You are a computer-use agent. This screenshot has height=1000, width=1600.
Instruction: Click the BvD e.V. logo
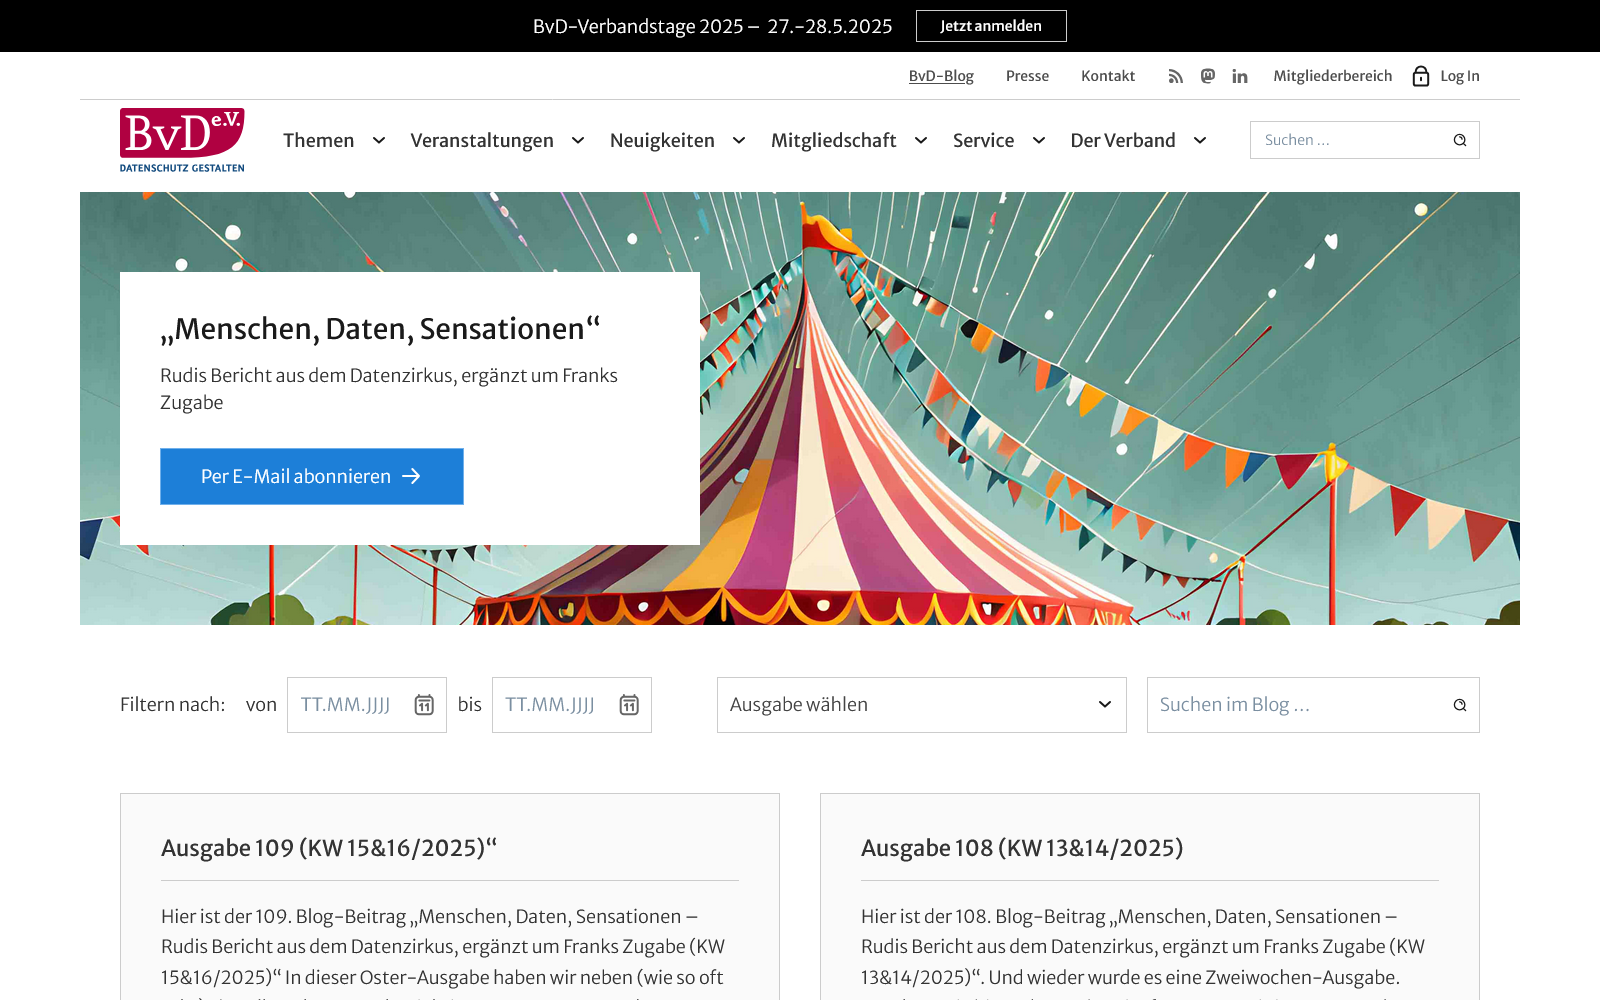[182, 140]
